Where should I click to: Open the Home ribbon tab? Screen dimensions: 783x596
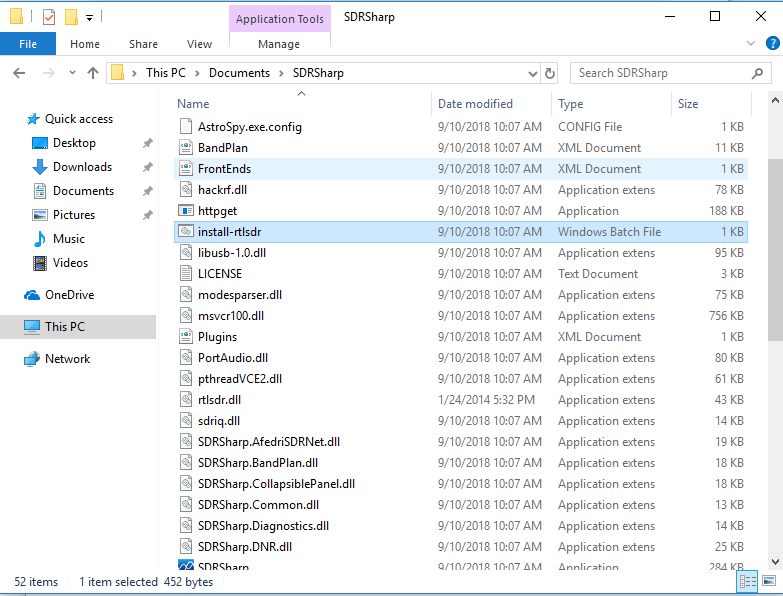point(85,44)
